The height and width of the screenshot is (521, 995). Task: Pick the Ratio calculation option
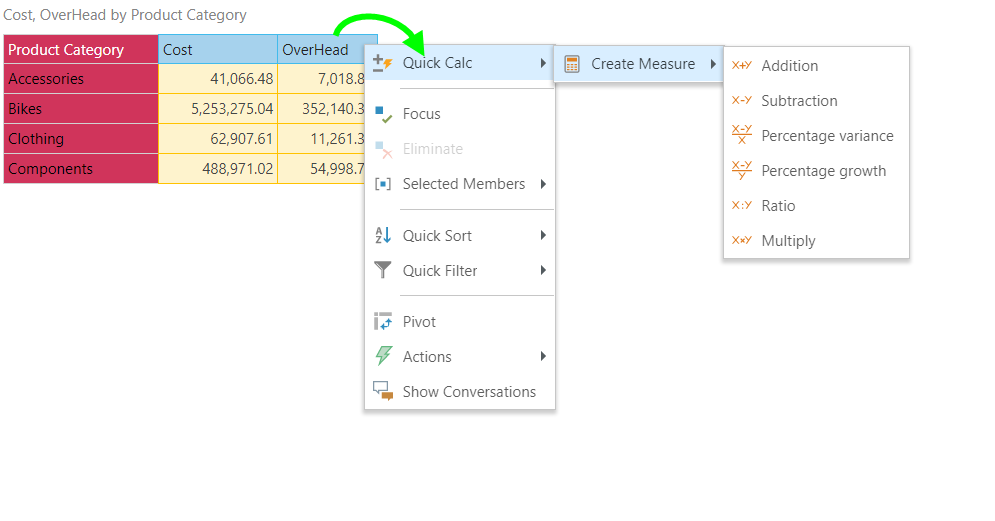tap(778, 206)
